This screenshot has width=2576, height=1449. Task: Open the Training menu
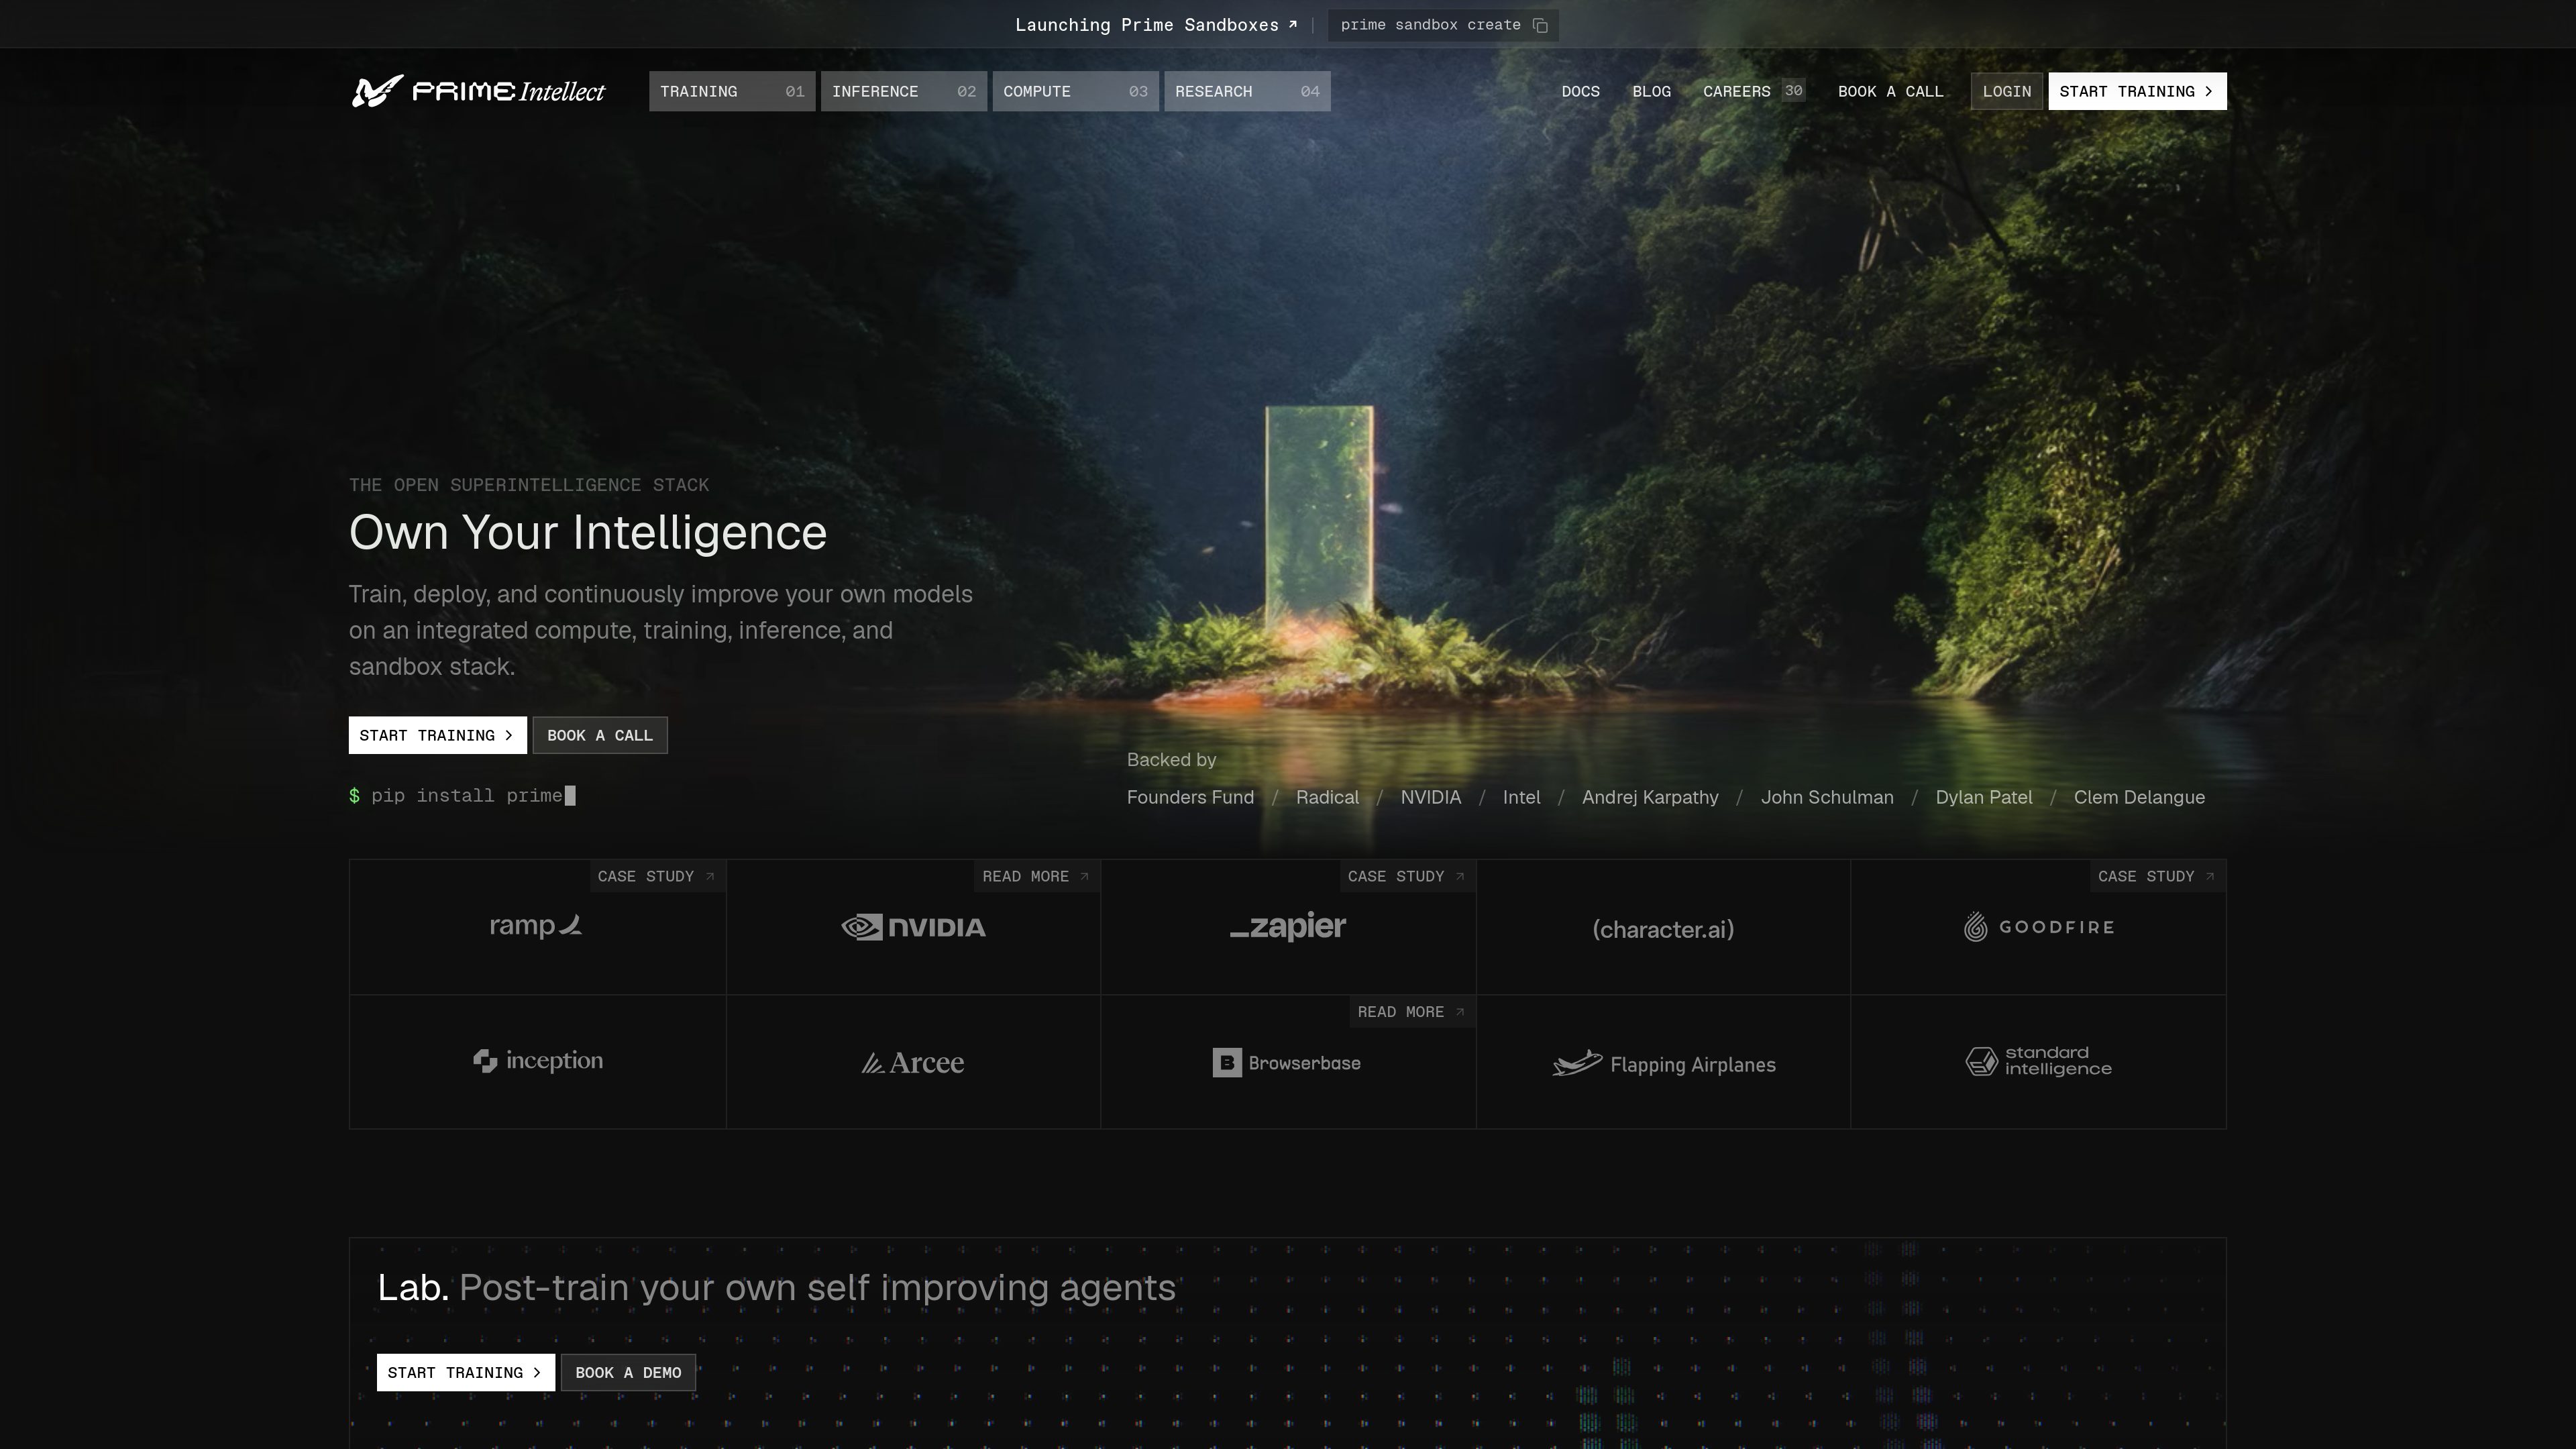click(x=732, y=91)
